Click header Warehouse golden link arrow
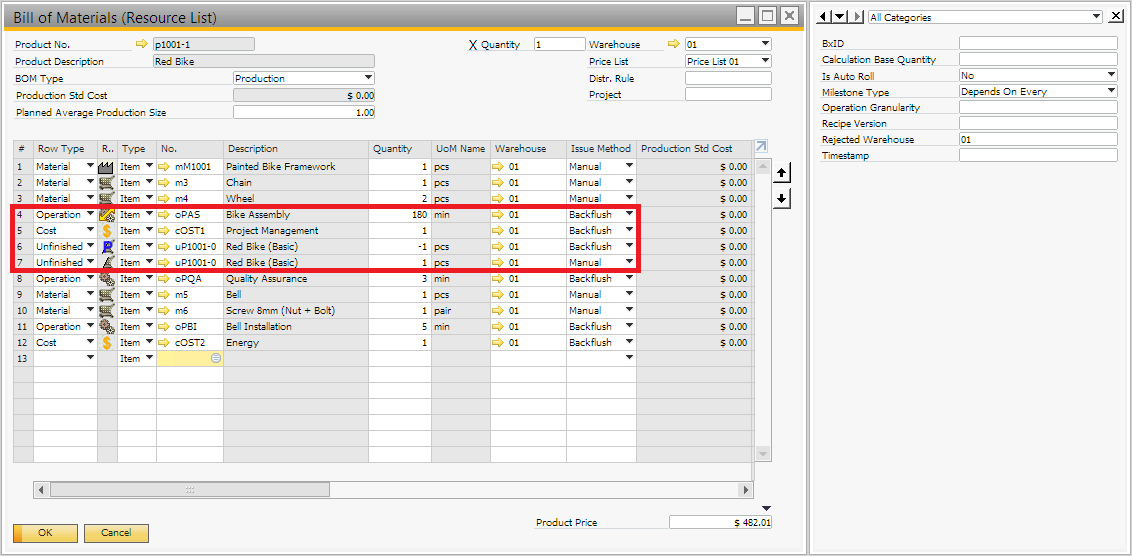 (x=673, y=44)
